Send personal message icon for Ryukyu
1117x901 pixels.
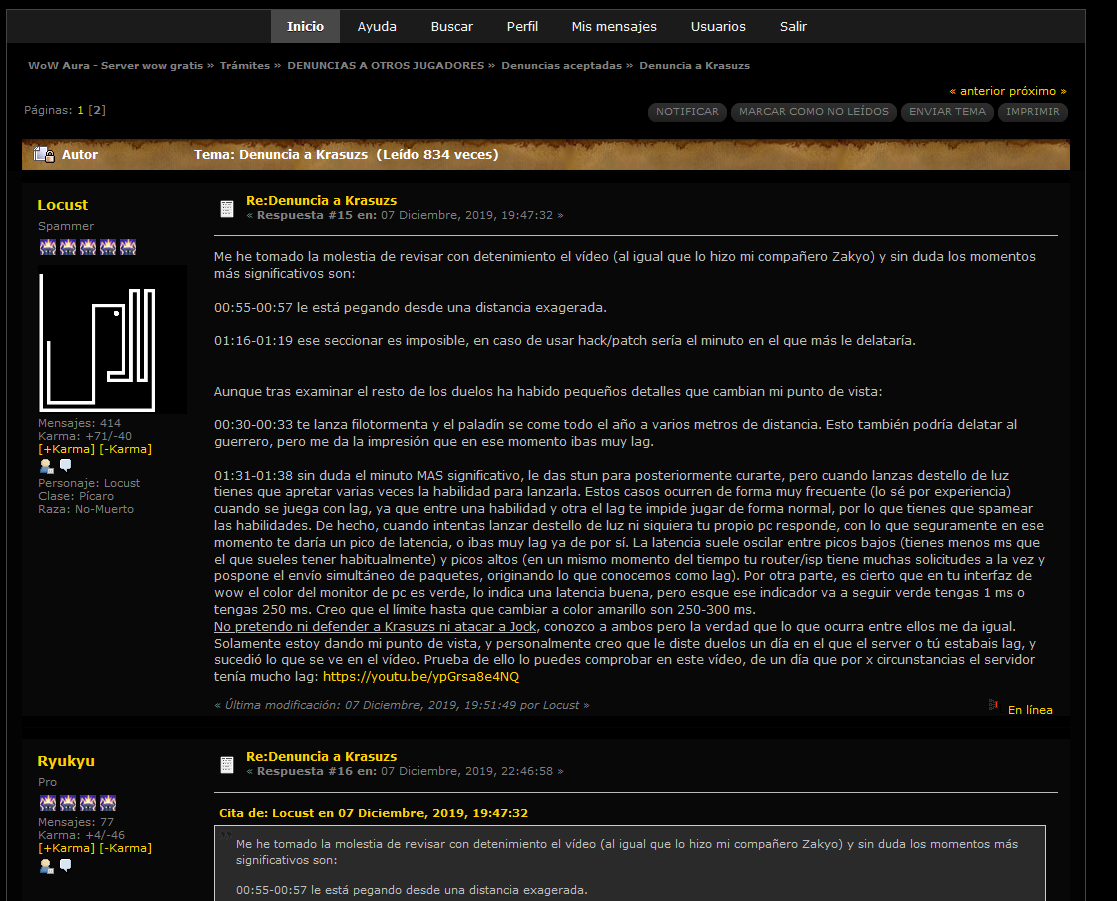pyautogui.click(x=66, y=865)
